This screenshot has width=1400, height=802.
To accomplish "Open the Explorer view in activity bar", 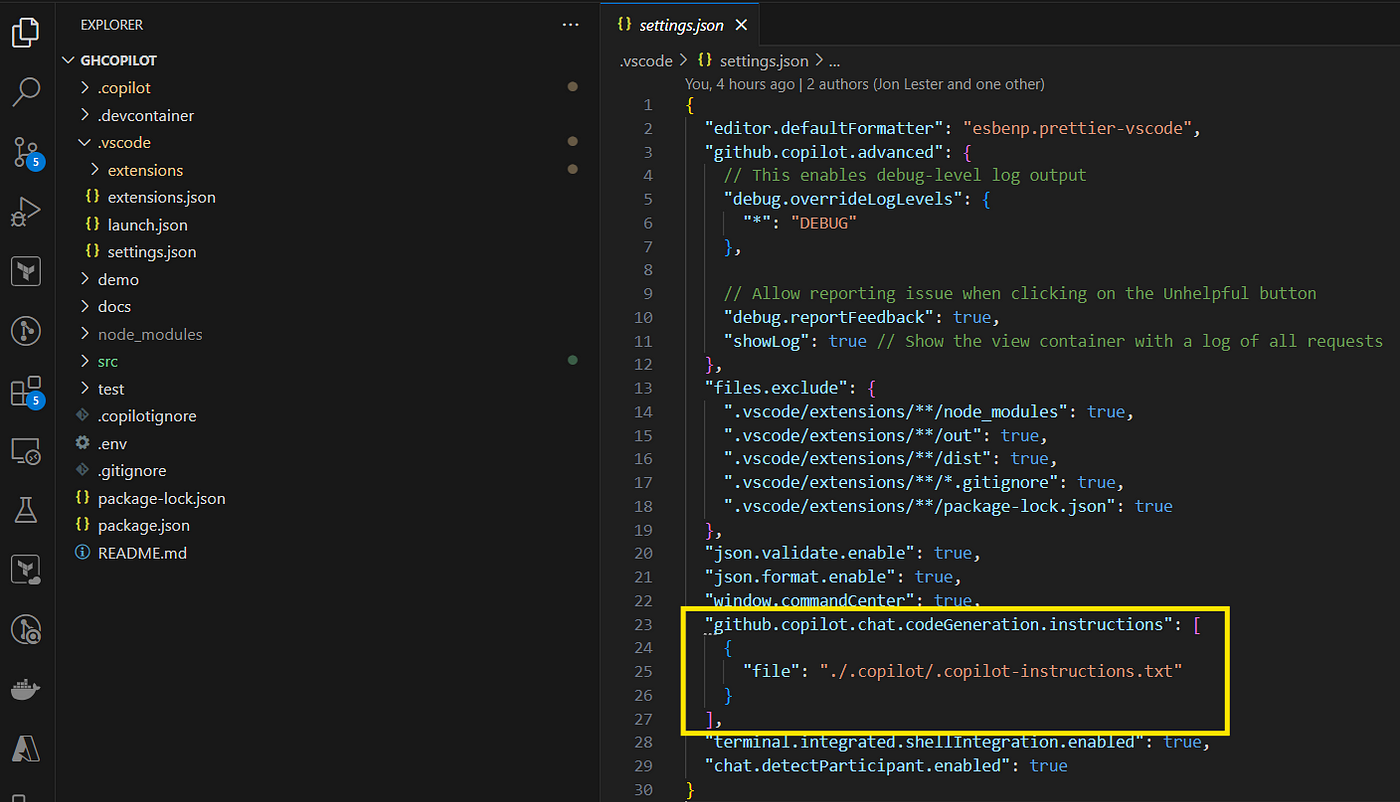I will (26, 33).
